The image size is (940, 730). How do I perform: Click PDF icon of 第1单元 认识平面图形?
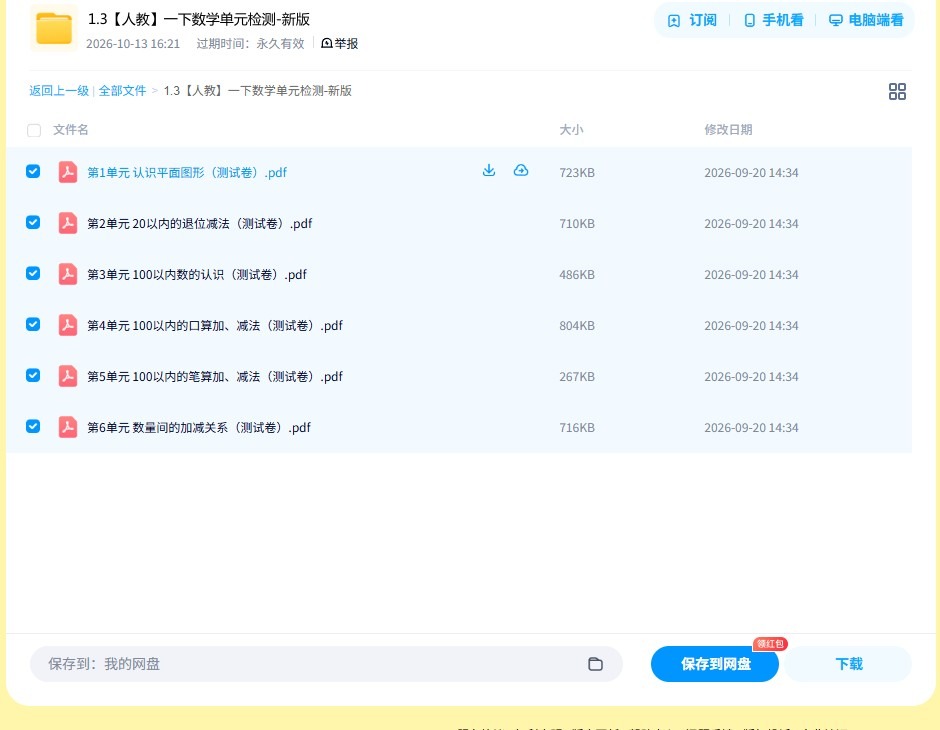coord(68,172)
